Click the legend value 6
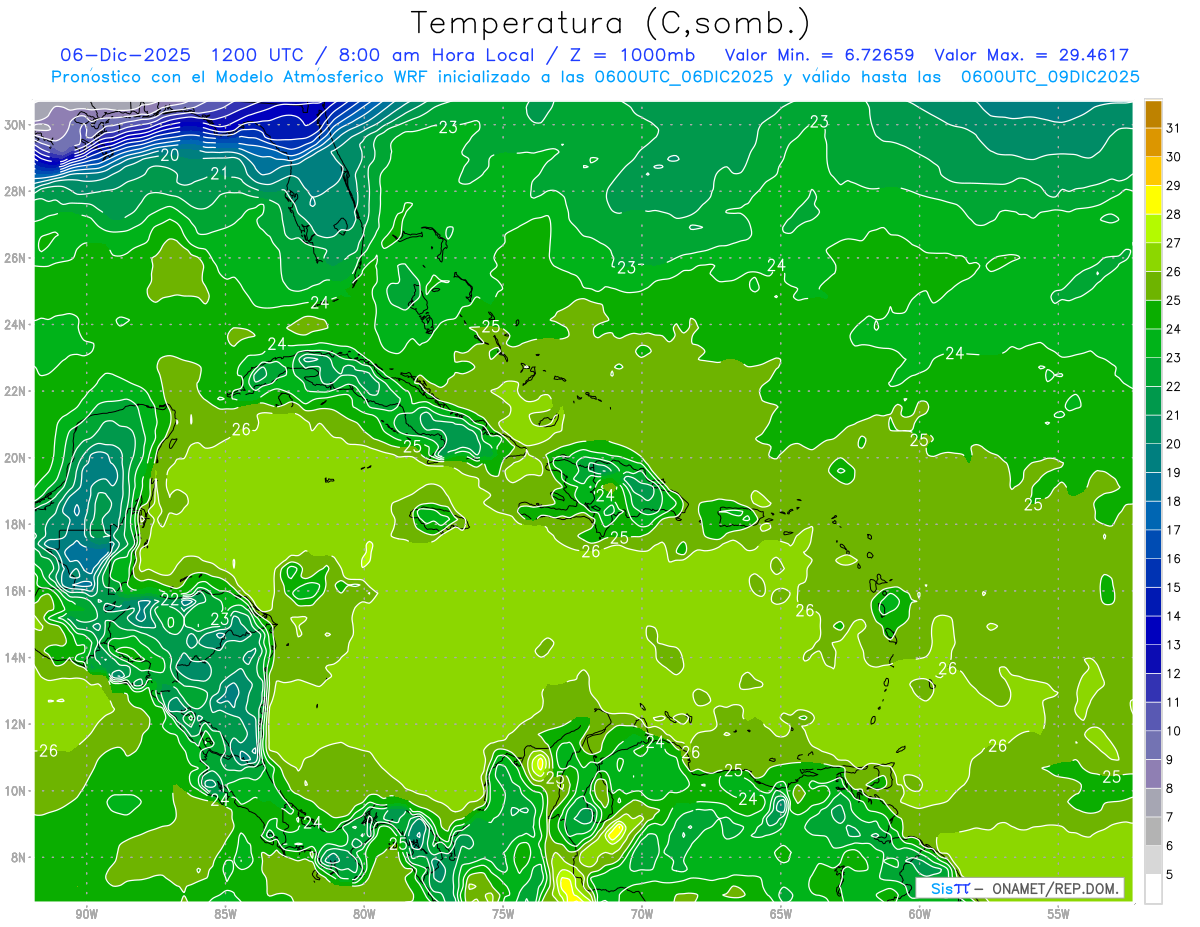This screenshot has height=927, width=1200. (x=1169, y=845)
